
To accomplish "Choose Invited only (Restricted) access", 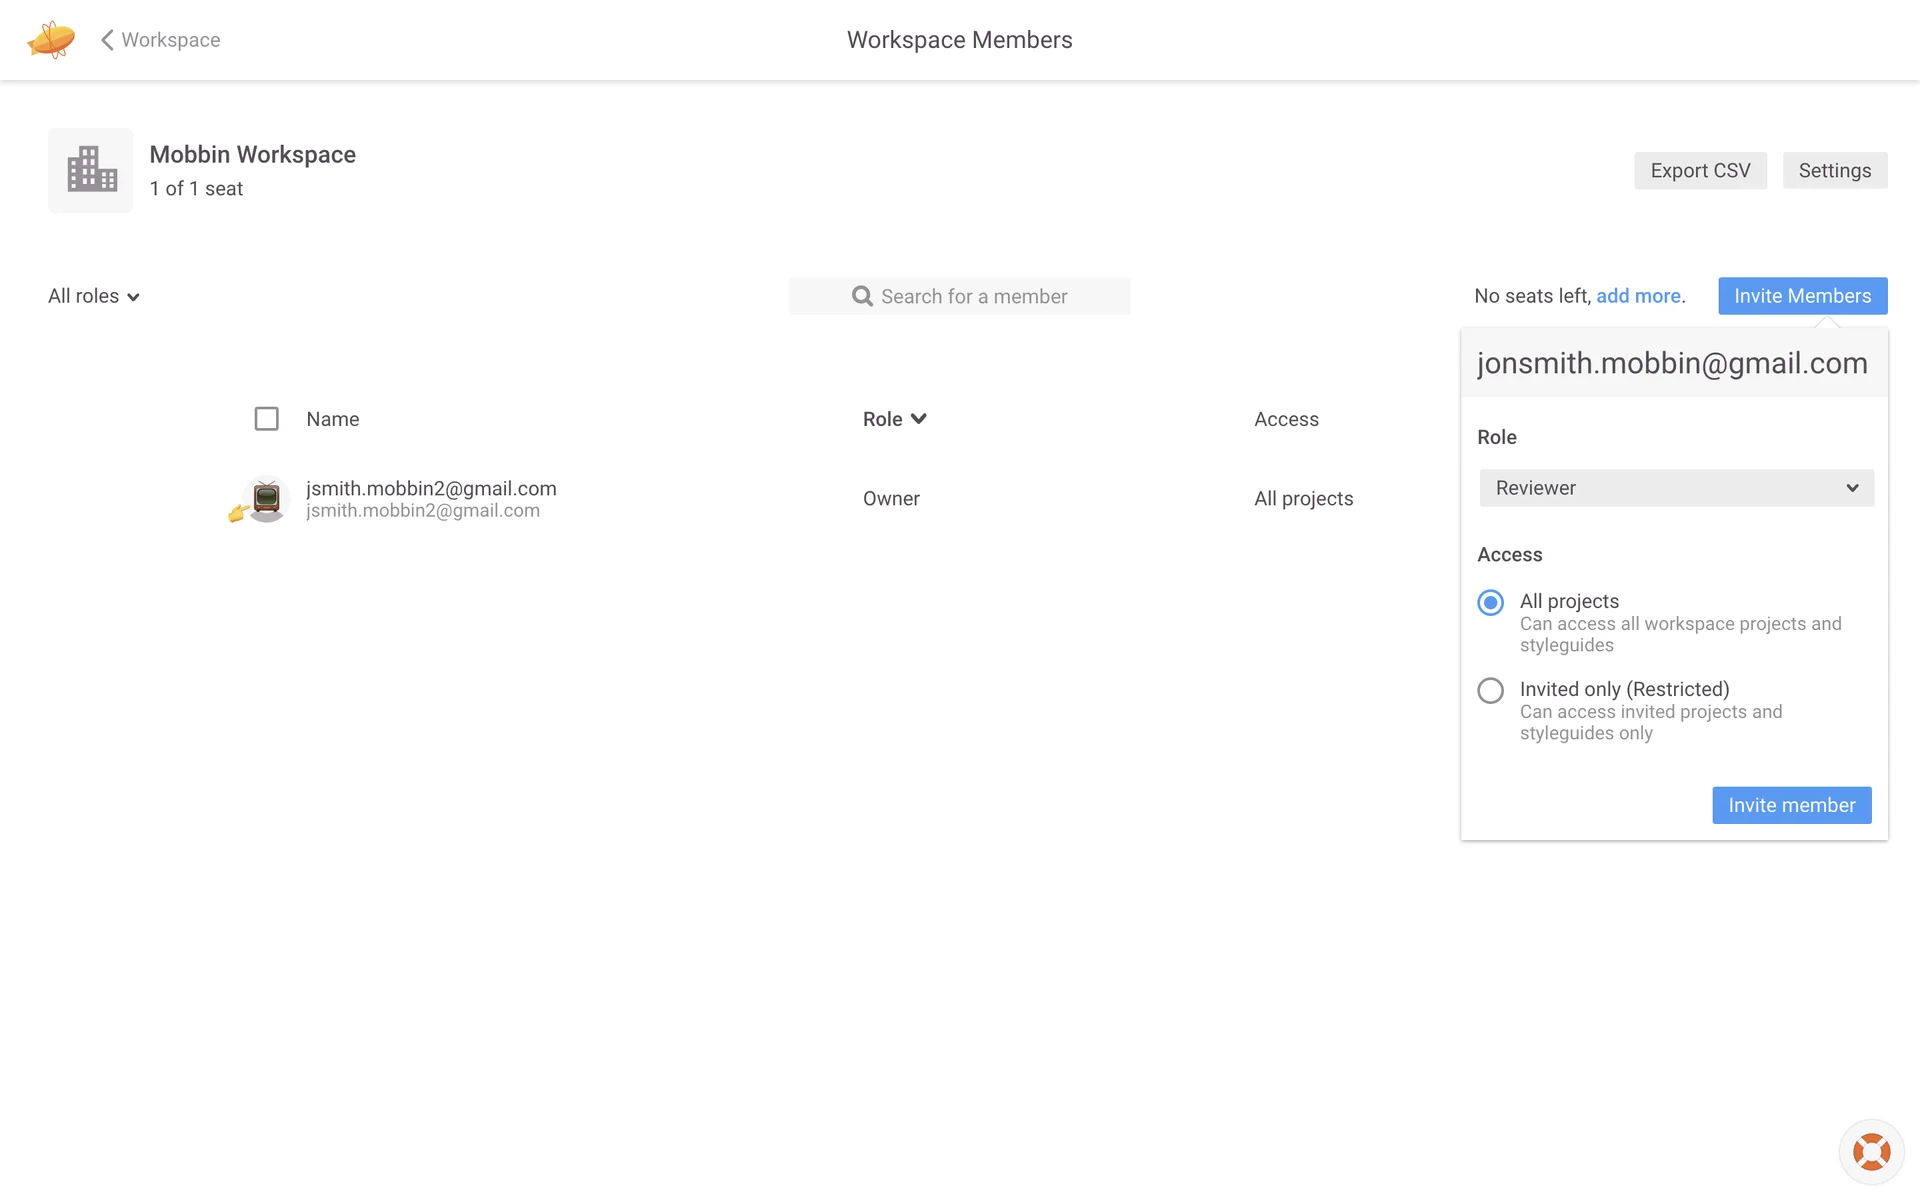I will click(x=1490, y=690).
